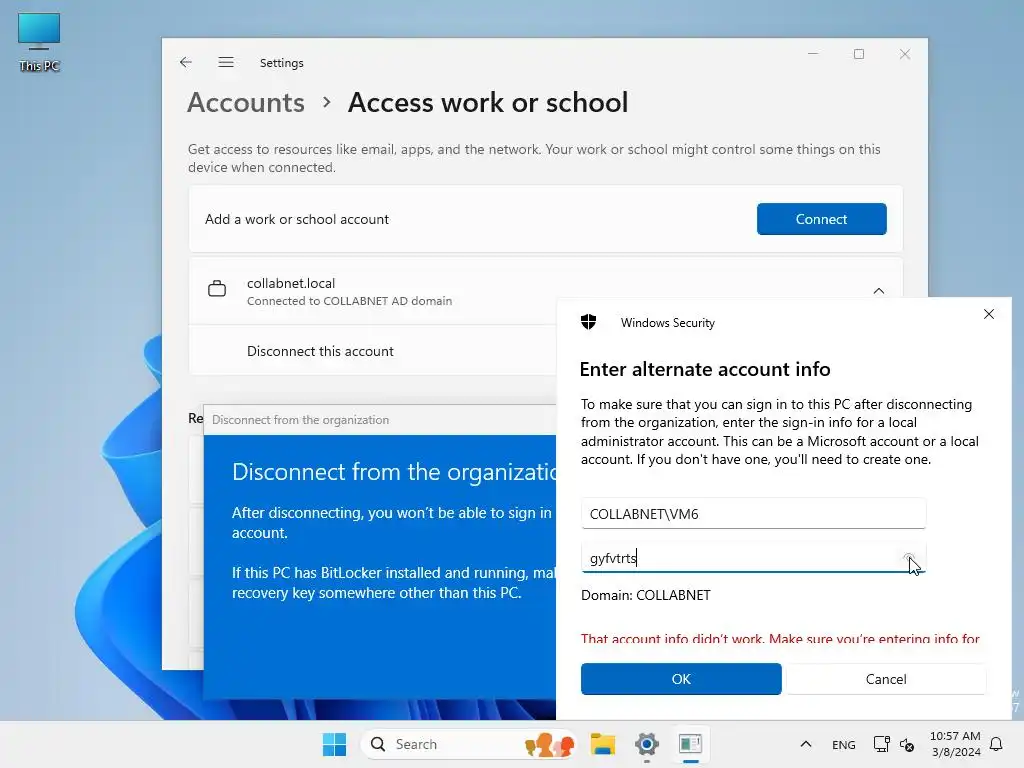Click the Connect button for work account
Screen dimensions: 1024x768
tap(821, 219)
